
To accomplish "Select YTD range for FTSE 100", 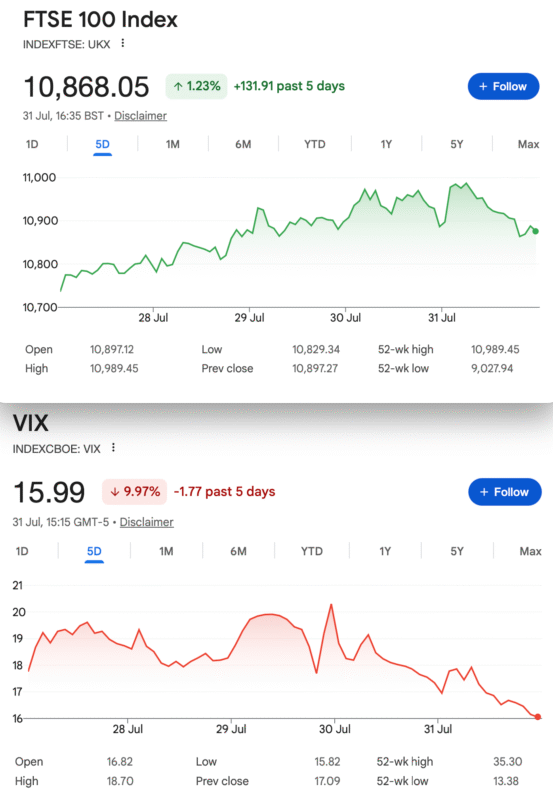I will [314, 144].
